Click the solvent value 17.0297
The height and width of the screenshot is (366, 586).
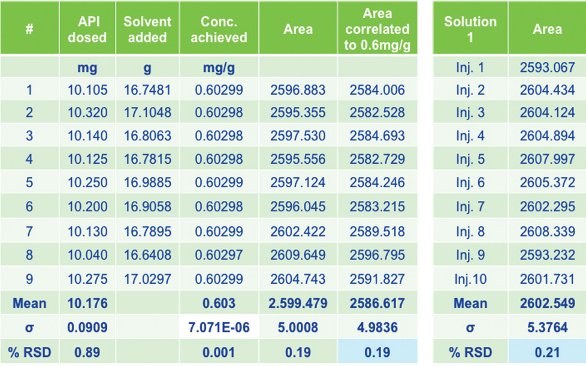tap(148, 279)
